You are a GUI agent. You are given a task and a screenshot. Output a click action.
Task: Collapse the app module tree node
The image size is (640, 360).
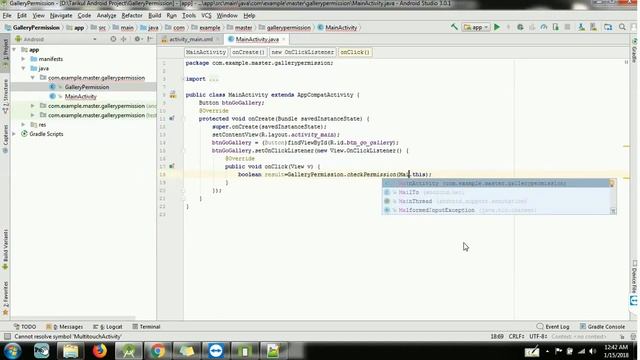15,49
